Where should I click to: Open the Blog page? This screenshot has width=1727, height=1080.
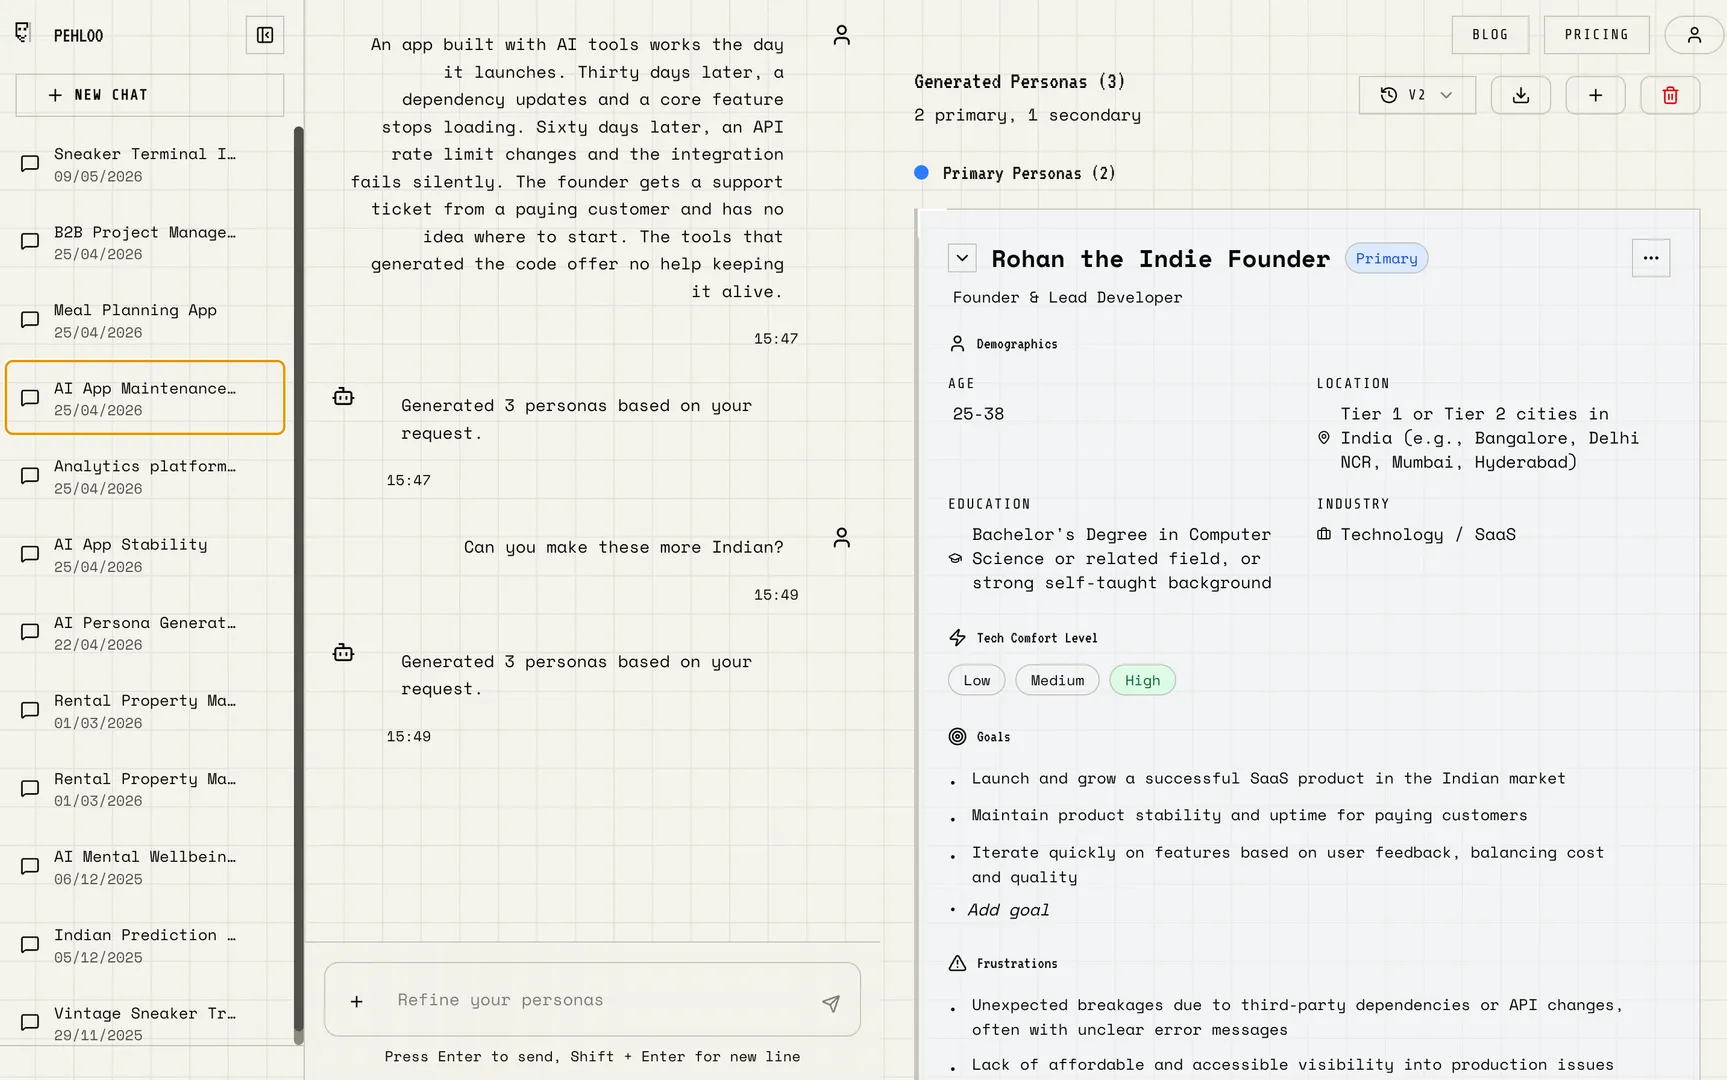click(x=1490, y=35)
